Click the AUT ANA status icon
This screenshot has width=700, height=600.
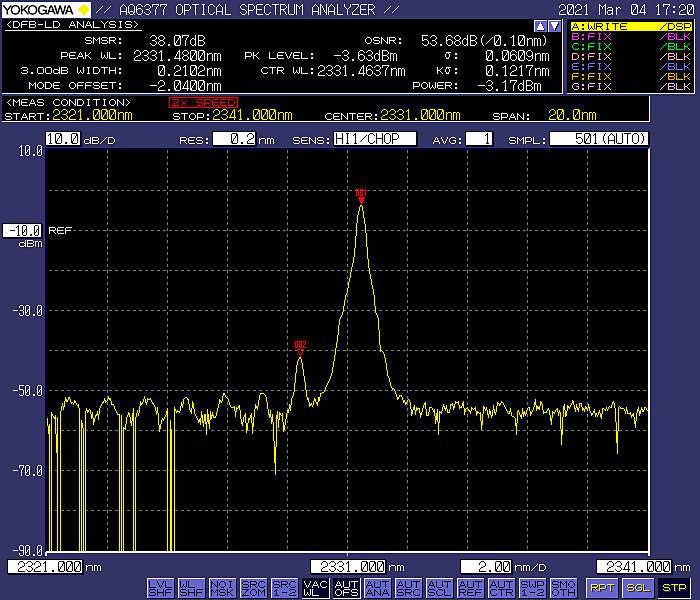point(377,587)
